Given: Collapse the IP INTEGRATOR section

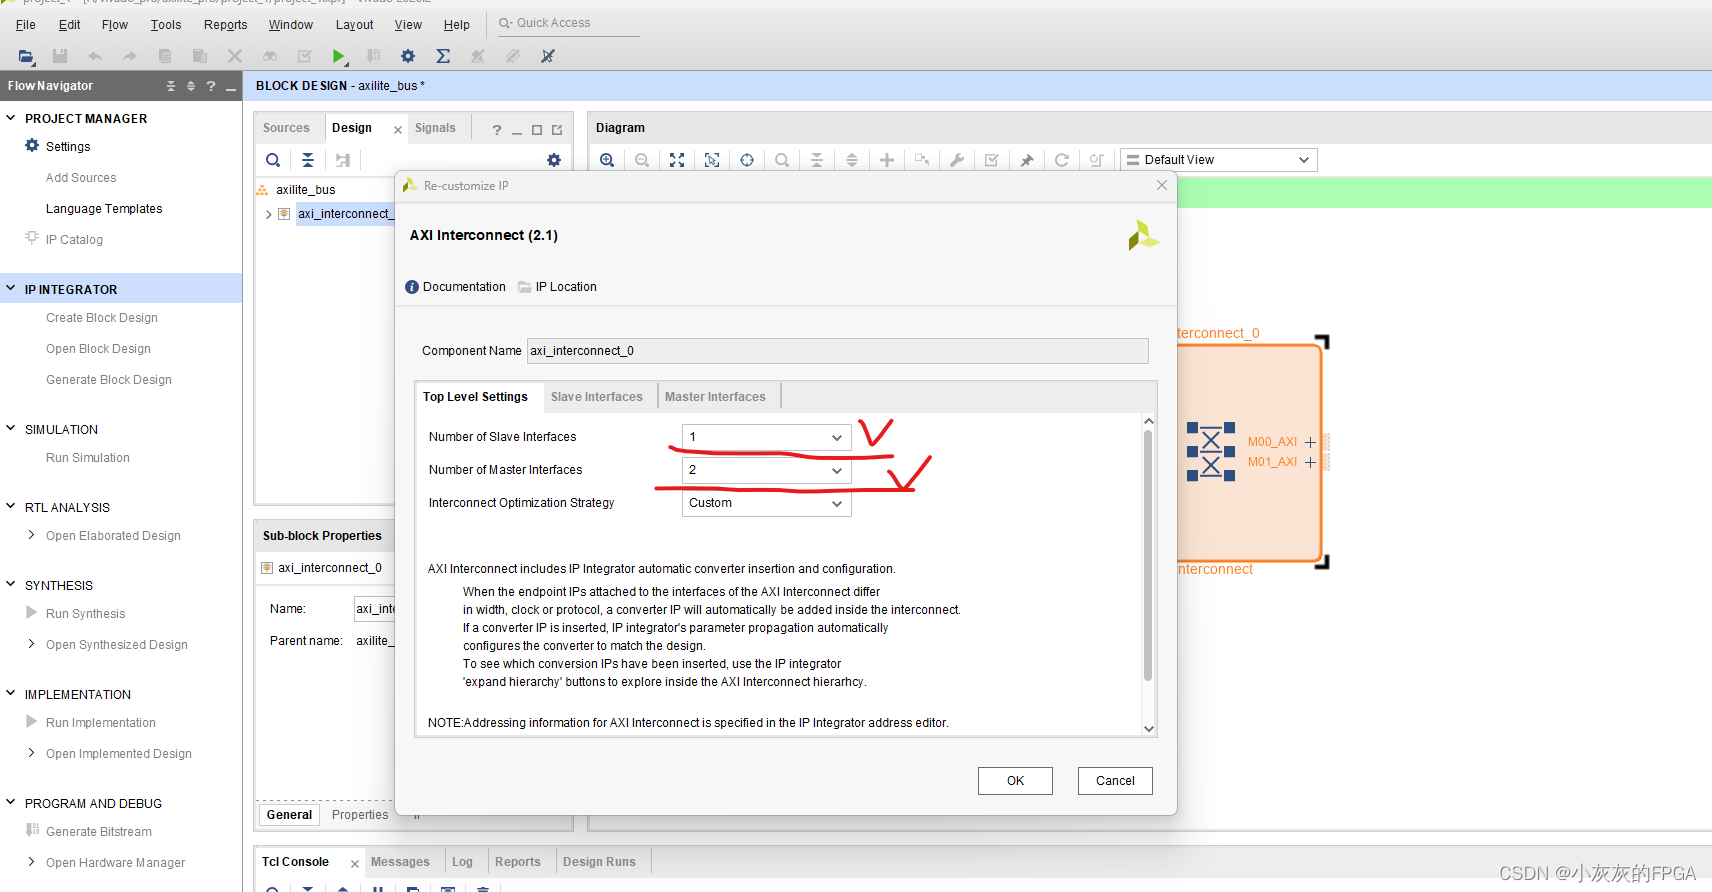Looking at the screenshot, I should click(11, 289).
